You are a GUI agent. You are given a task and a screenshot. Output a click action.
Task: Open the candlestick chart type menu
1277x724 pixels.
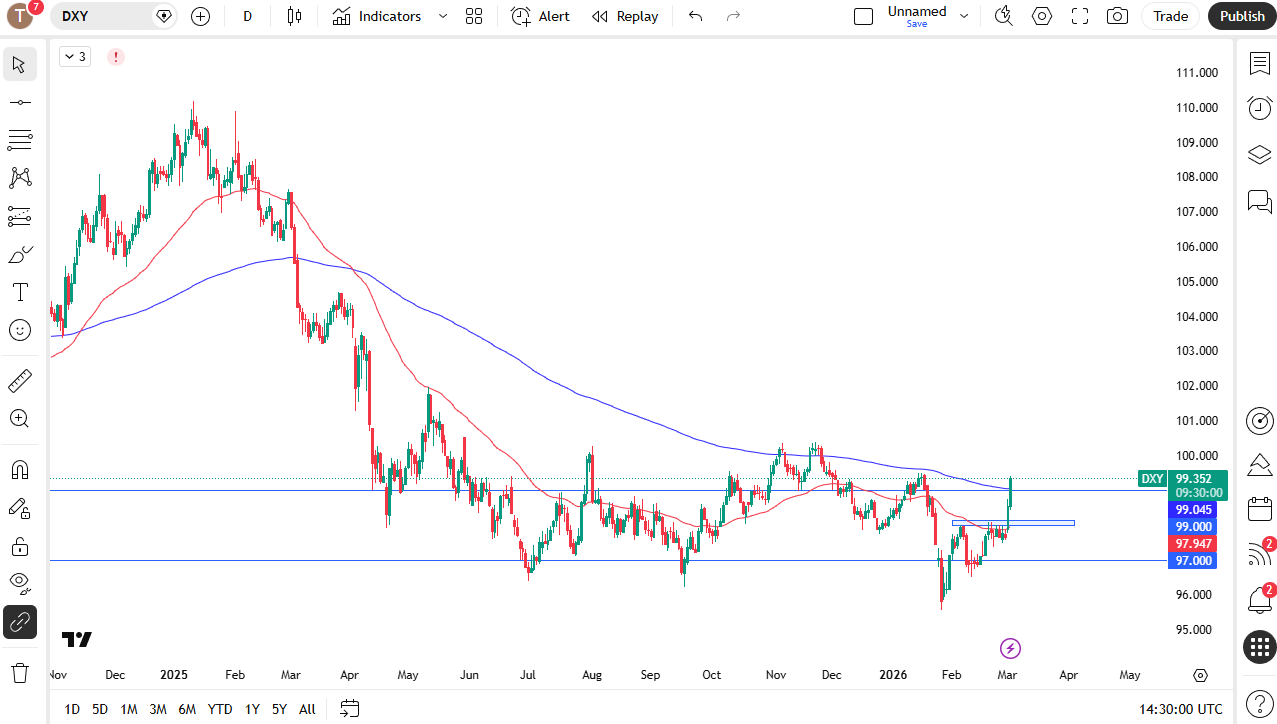(293, 16)
